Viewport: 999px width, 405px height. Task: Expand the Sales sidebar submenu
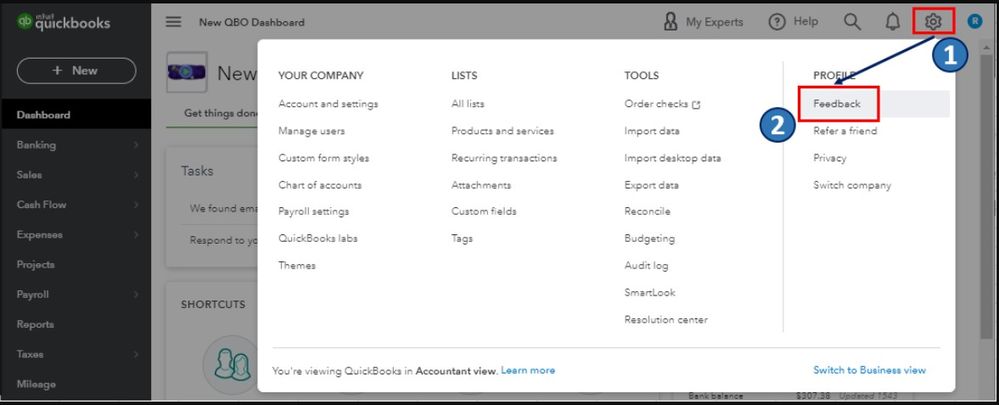pyautogui.click(x=136, y=175)
